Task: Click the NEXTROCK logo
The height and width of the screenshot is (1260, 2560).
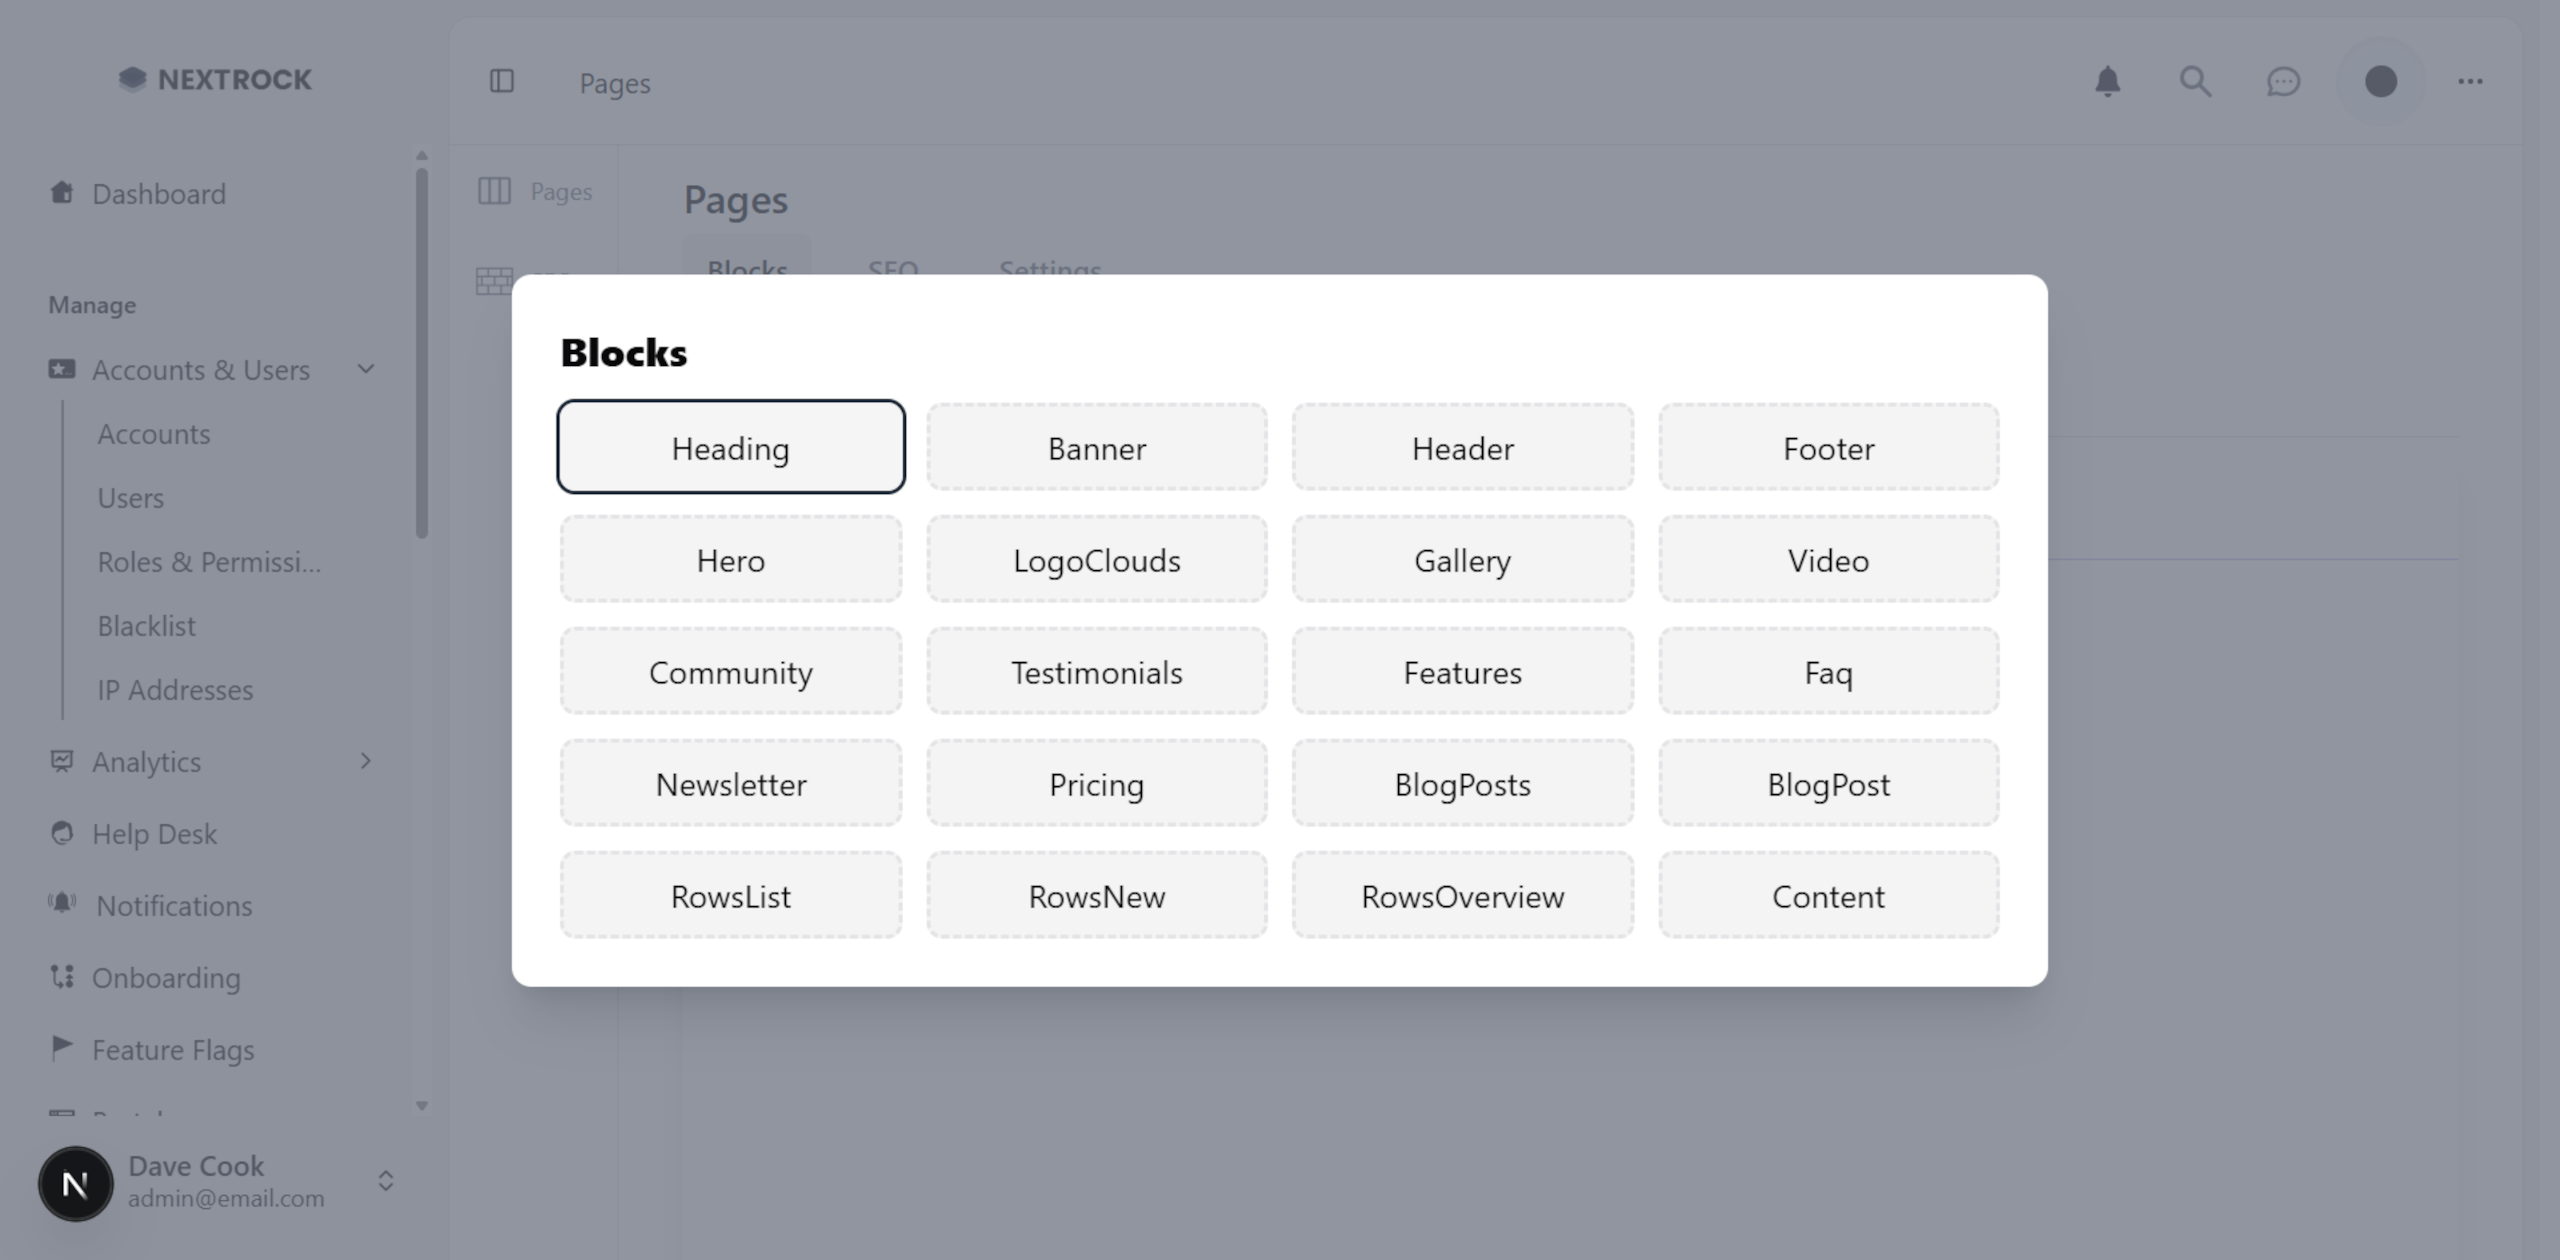Action: point(214,79)
